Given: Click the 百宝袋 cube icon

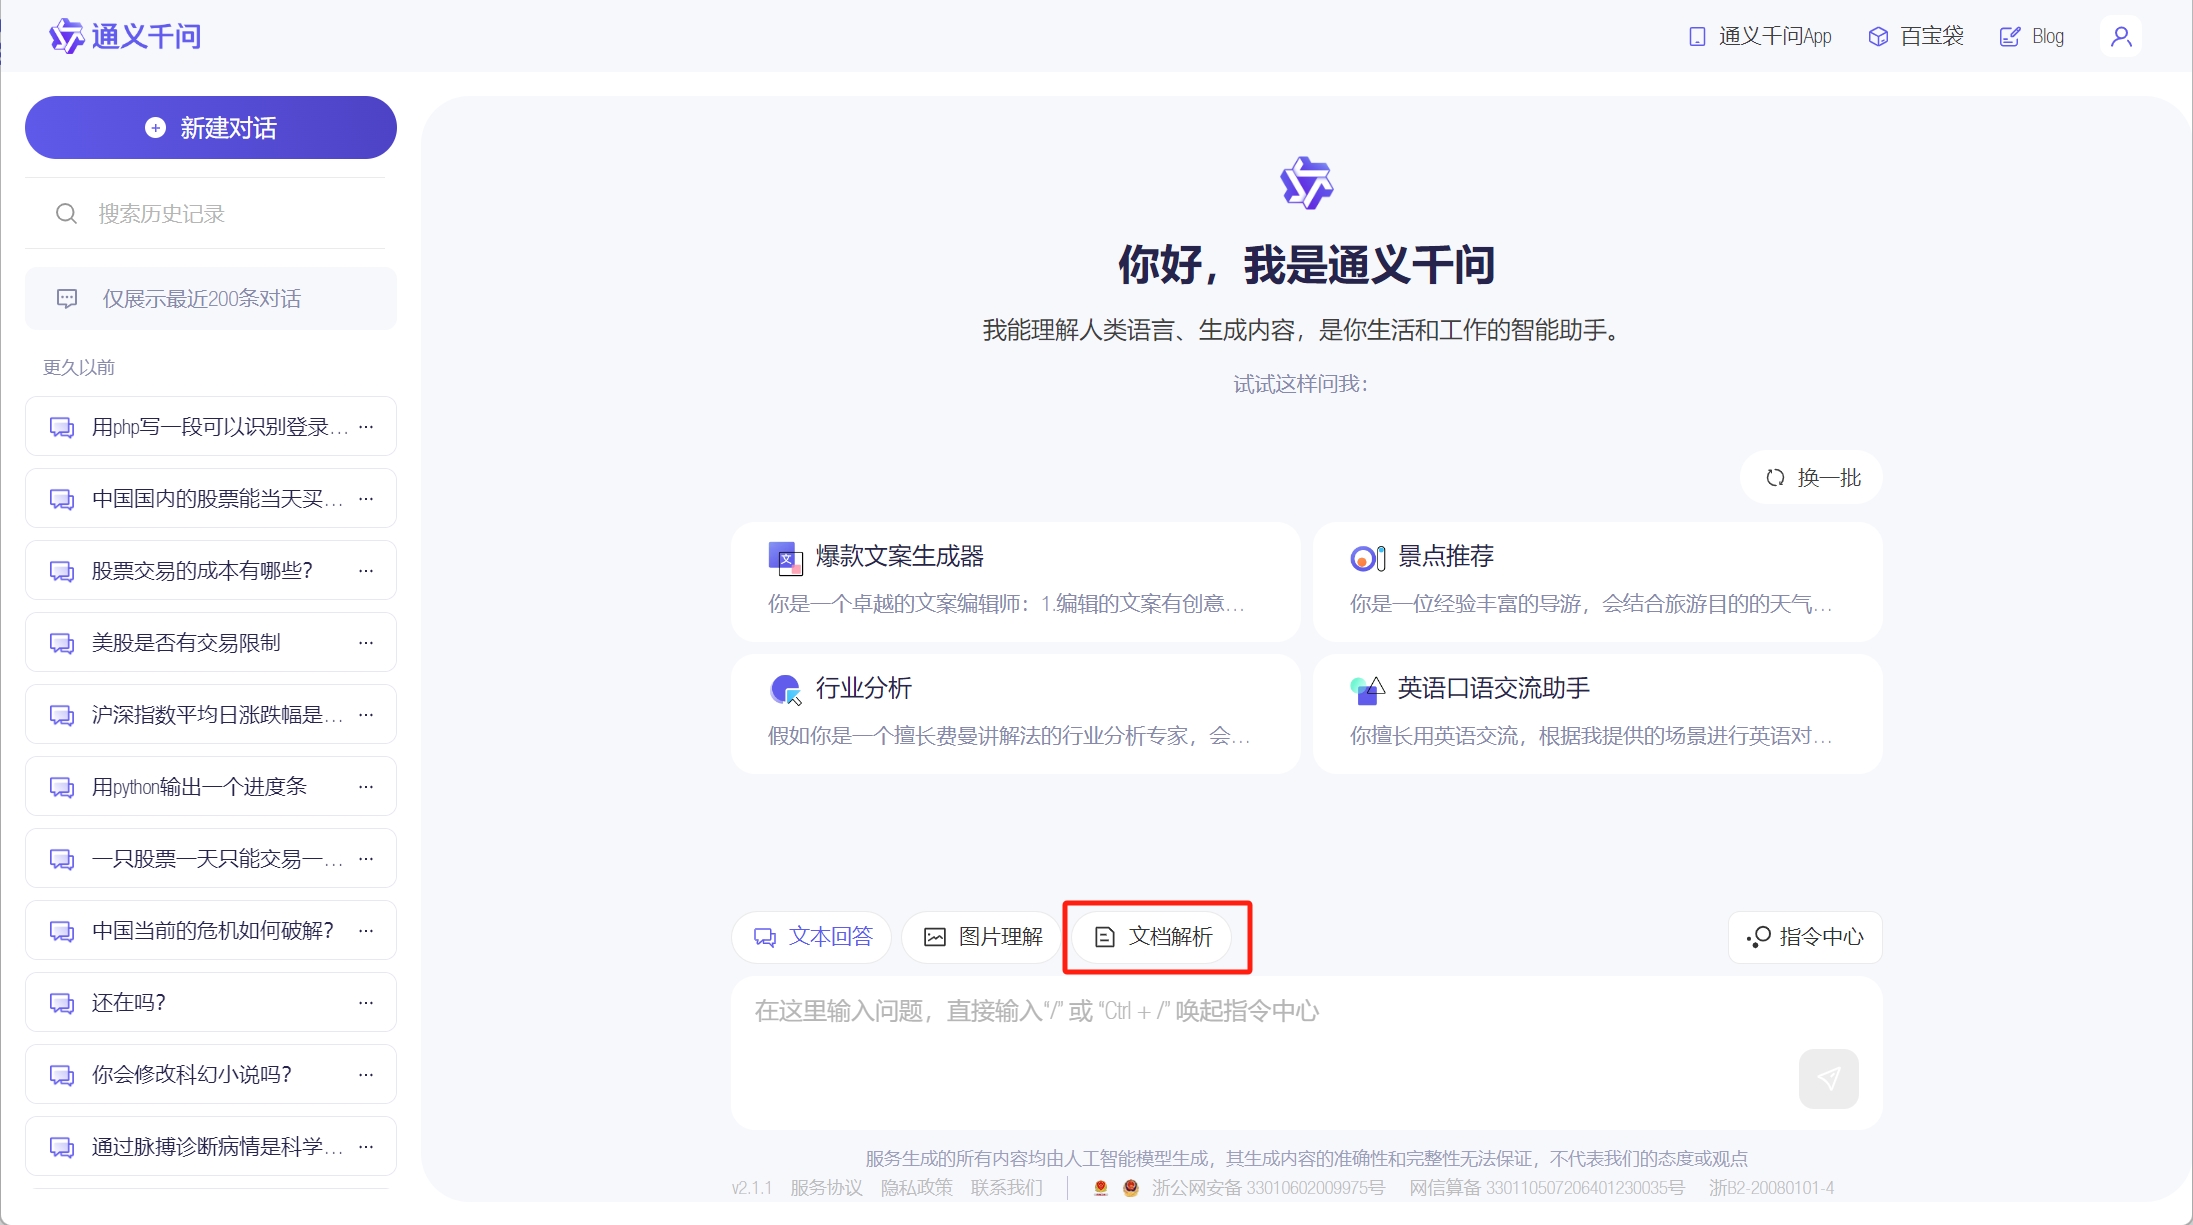Looking at the screenshot, I should pos(1878,37).
